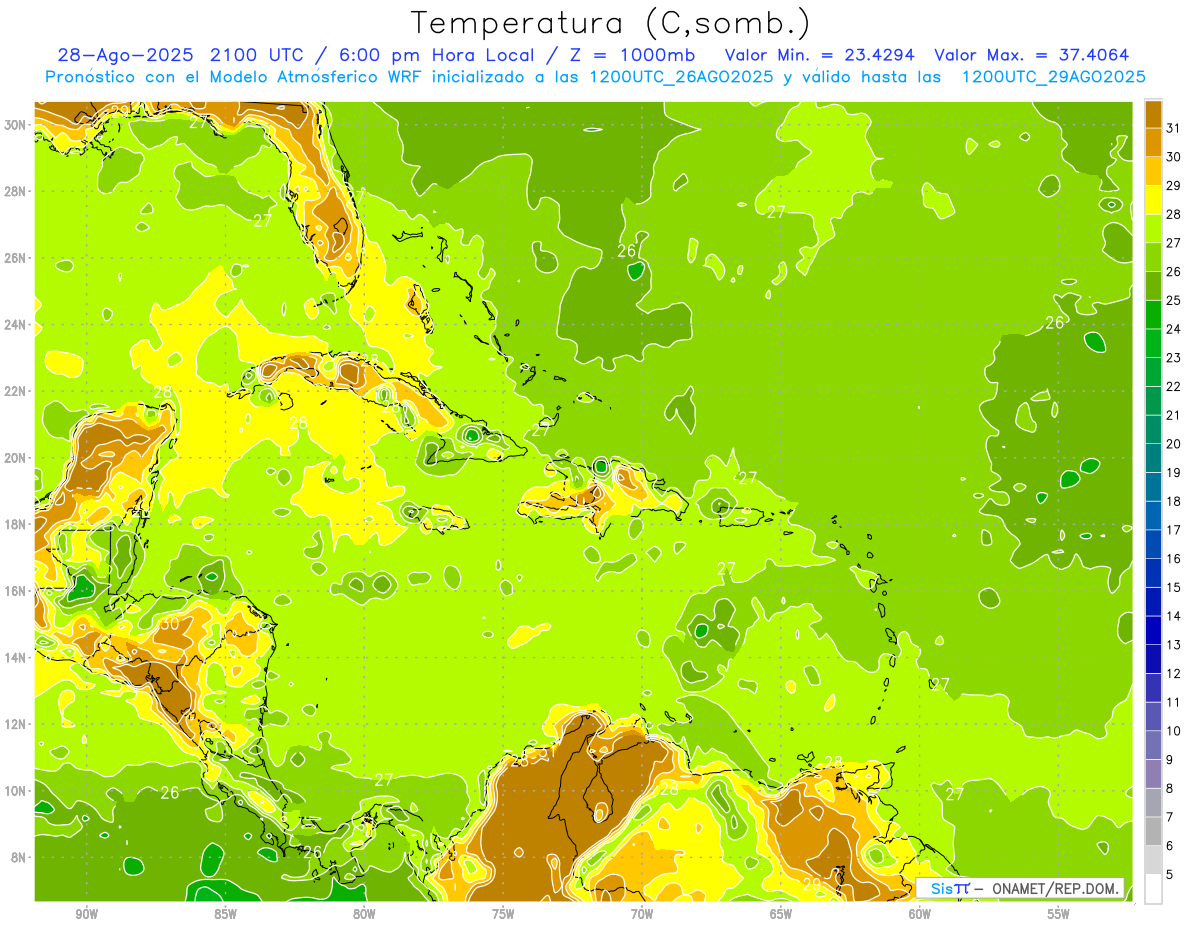The image size is (1200, 927).
Task: Click the "SisTT" logo text
Action: pos(949,888)
